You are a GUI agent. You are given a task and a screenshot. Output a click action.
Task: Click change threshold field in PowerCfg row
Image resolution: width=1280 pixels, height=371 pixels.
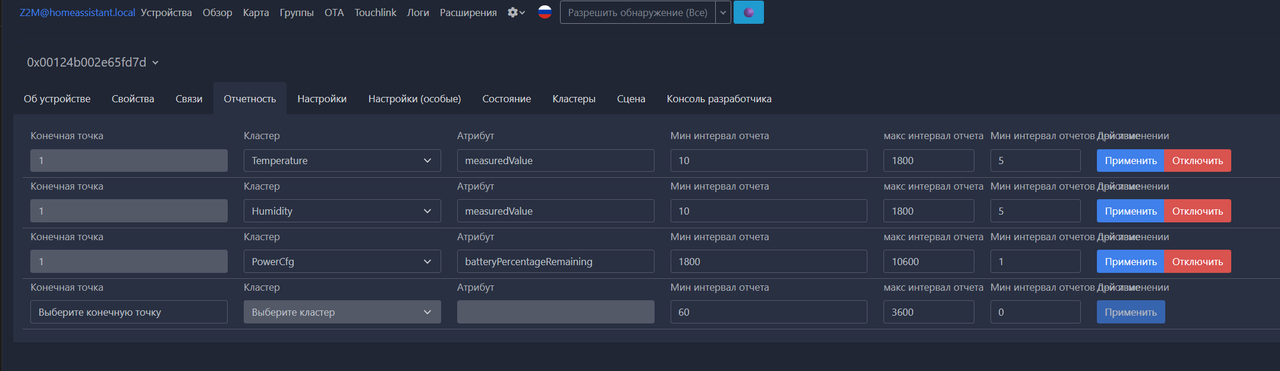1035,261
